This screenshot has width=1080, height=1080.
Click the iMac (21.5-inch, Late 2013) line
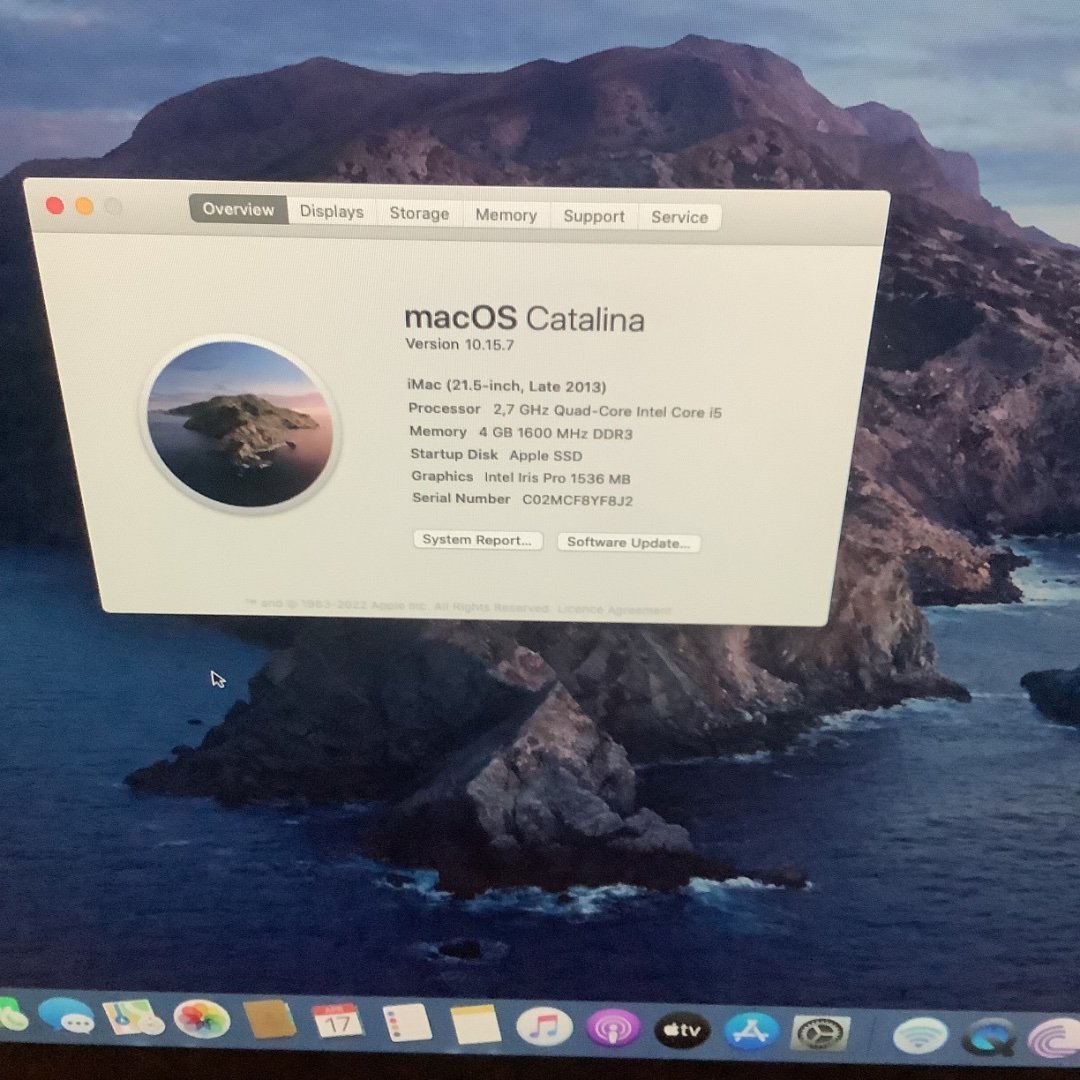[x=506, y=386]
